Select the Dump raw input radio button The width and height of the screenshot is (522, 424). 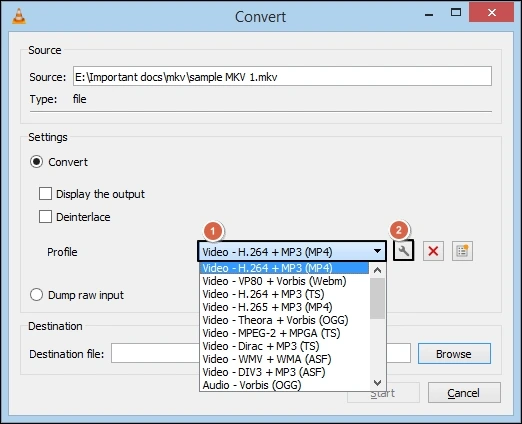click(x=36, y=295)
